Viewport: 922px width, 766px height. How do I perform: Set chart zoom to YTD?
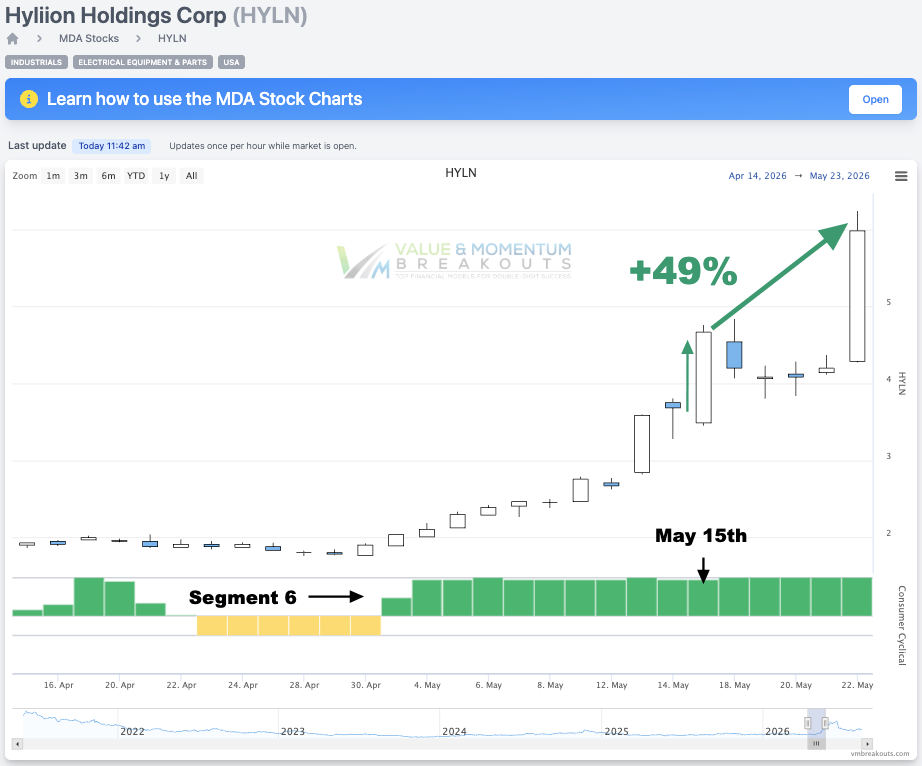click(136, 176)
